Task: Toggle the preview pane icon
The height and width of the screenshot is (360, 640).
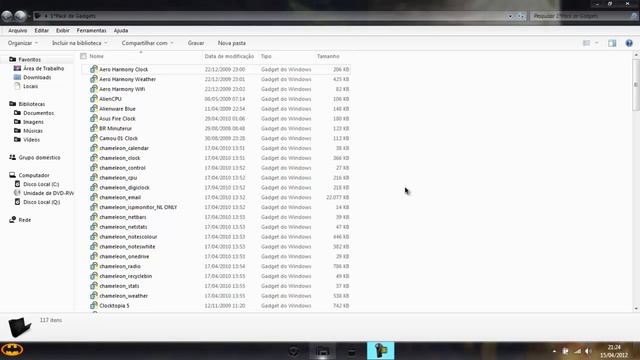Action: tap(612, 43)
